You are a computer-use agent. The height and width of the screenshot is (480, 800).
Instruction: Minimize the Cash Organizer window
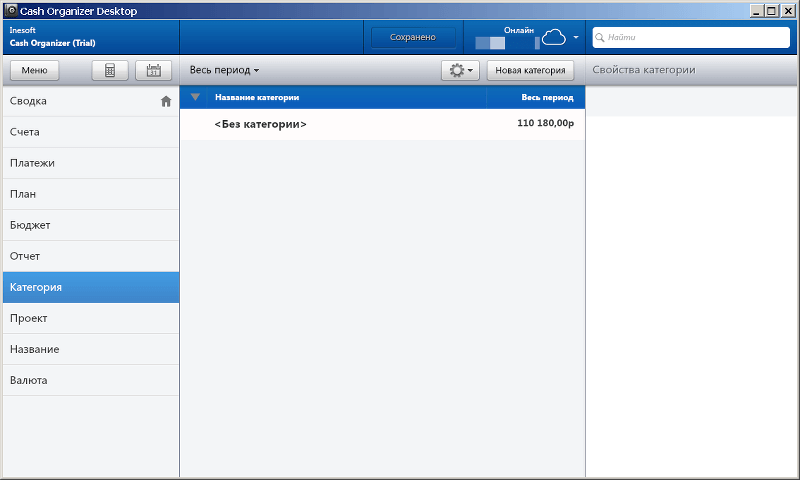point(757,11)
